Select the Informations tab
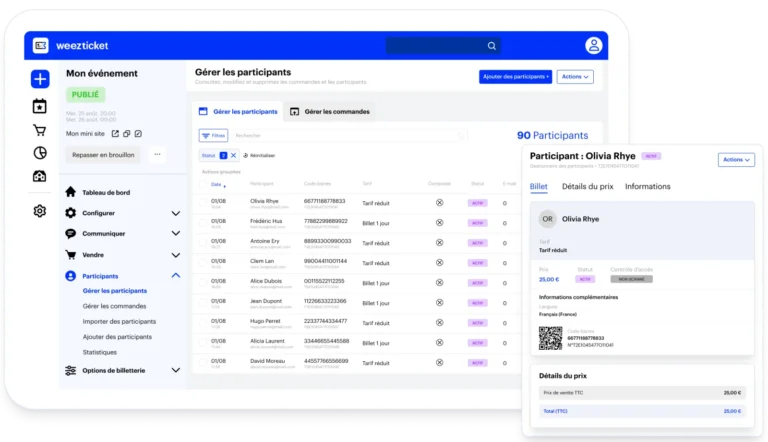Image resolution: width=768 pixels, height=442 pixels. point(648,186)
